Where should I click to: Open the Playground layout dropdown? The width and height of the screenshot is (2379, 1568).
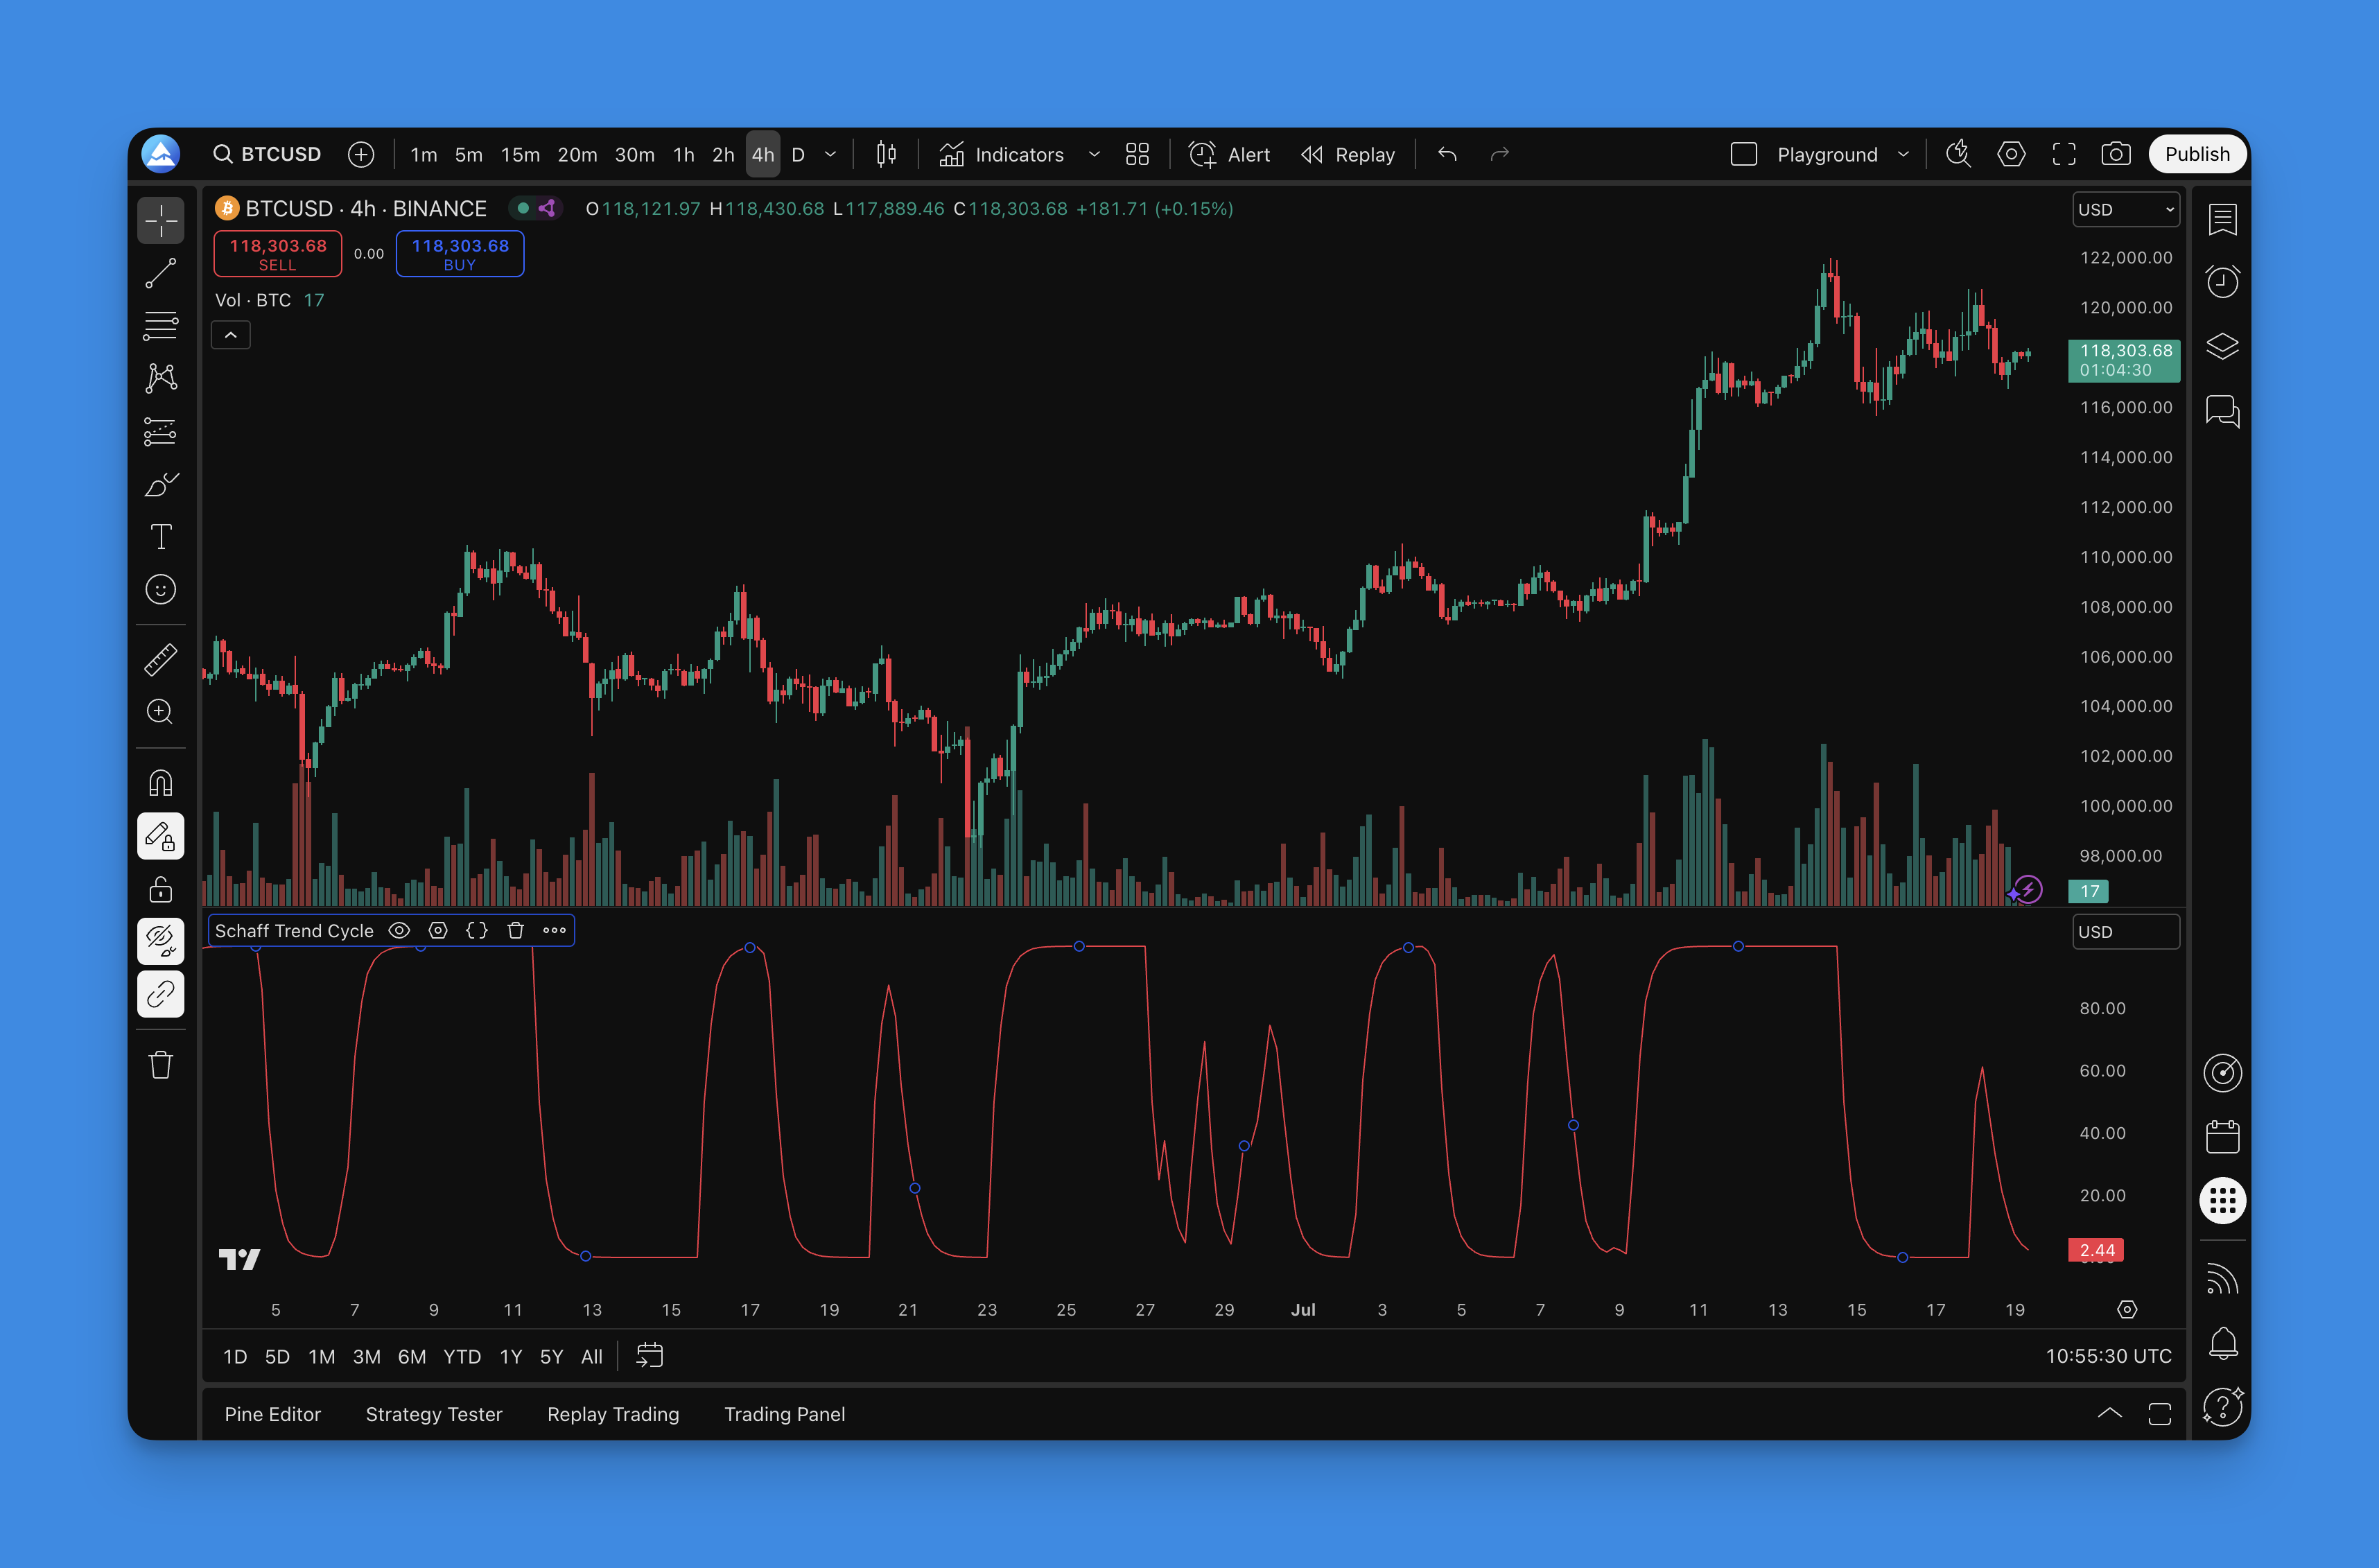pyautogui.click(x=1903, y=155)
